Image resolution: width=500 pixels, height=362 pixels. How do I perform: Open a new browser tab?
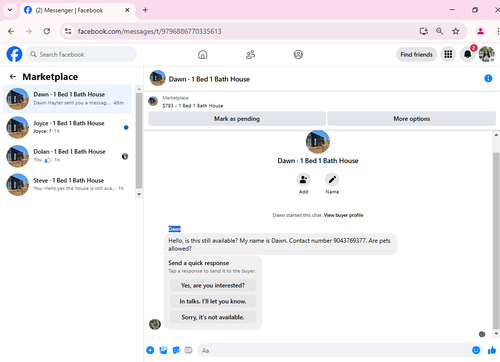pyautogui.click(x=145, y=10)
